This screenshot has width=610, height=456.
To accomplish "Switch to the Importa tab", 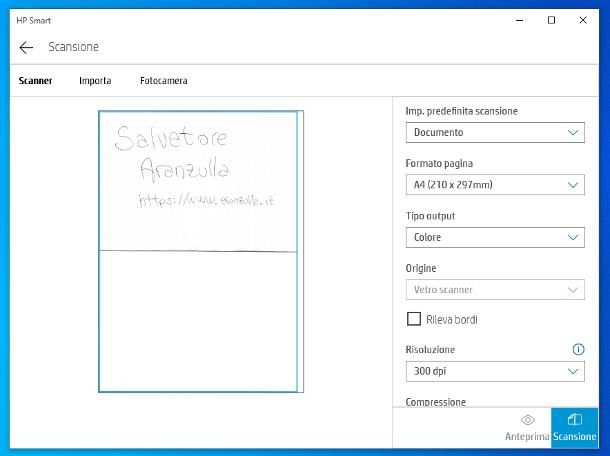I will pyautogui.click(x=95, y=81).
